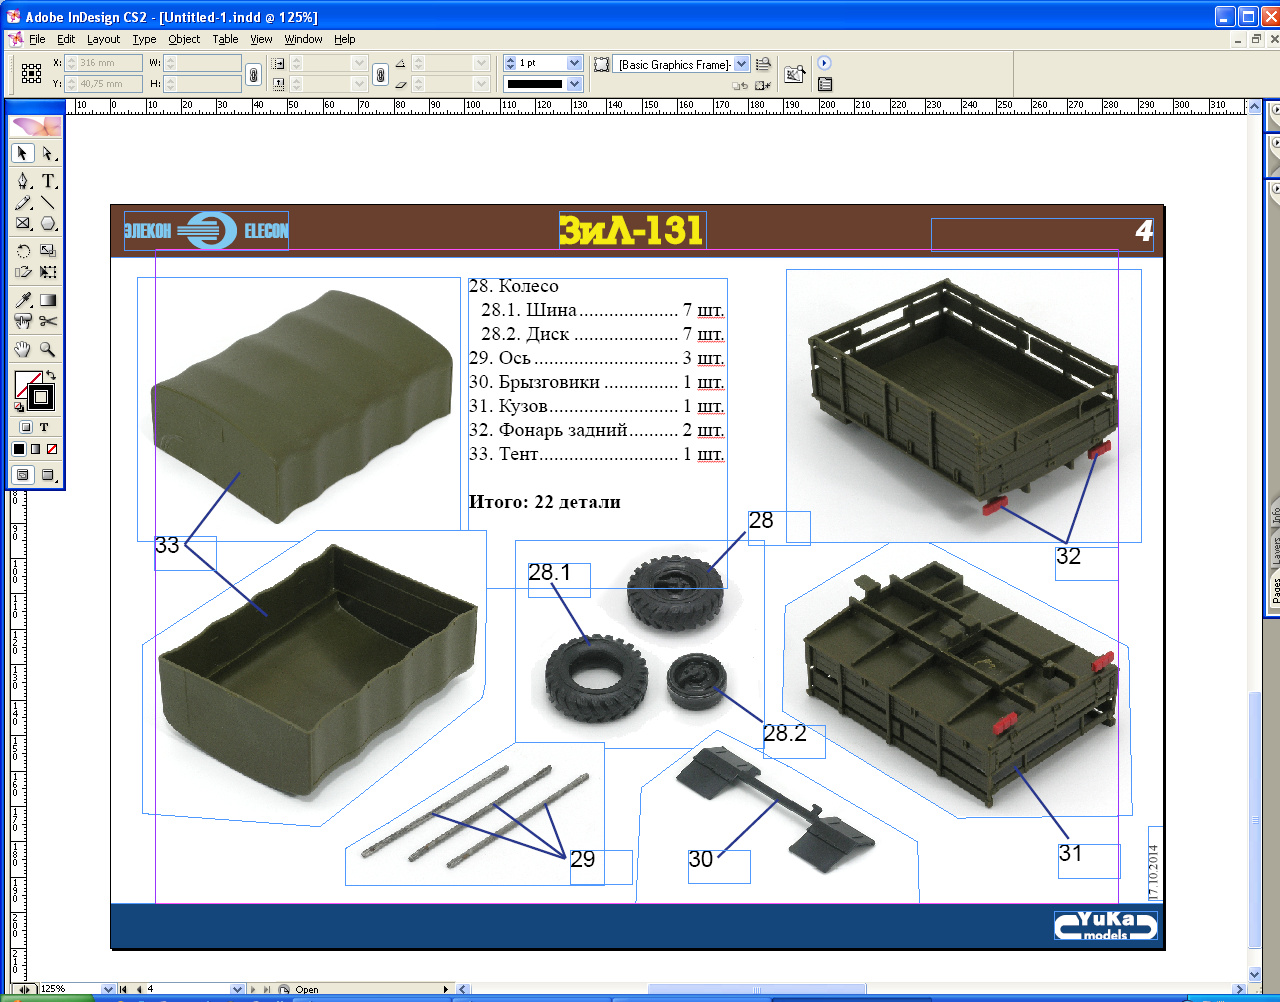Toggle the palettes icon at control bar end
This screenshot has height=1002, width=1280.
coord(825,84)
